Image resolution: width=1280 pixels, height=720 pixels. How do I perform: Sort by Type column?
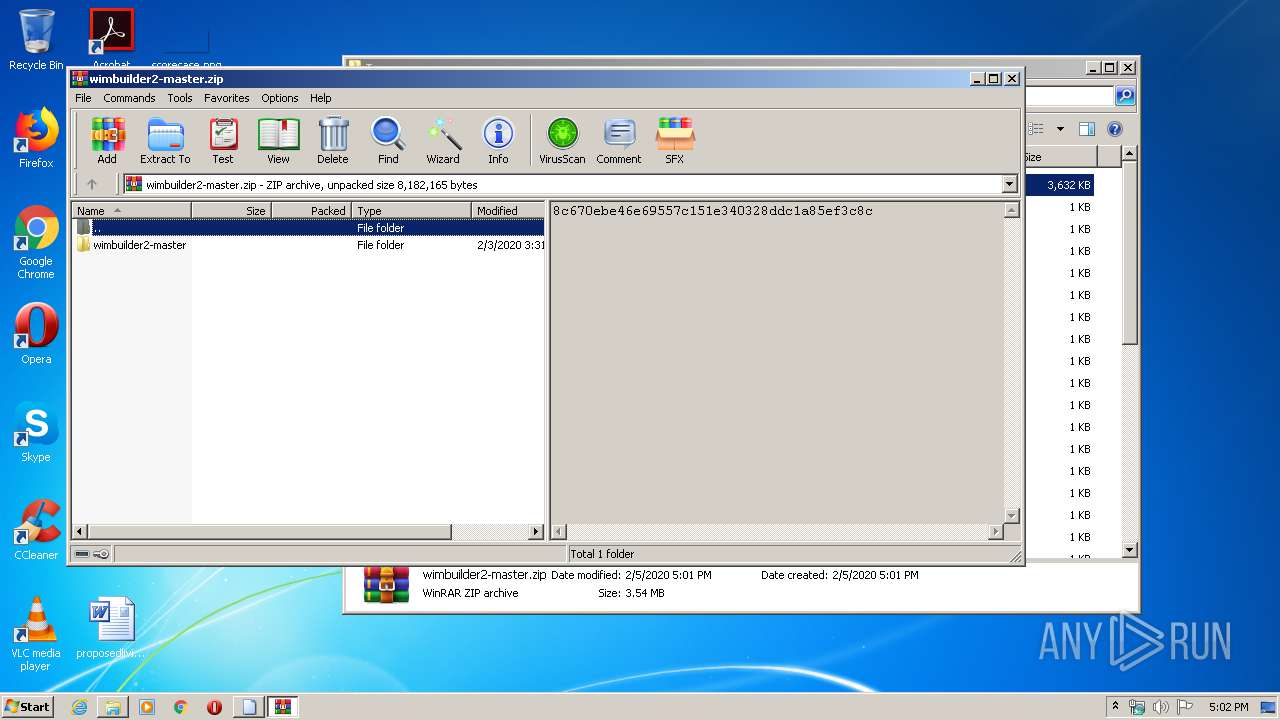411,211
